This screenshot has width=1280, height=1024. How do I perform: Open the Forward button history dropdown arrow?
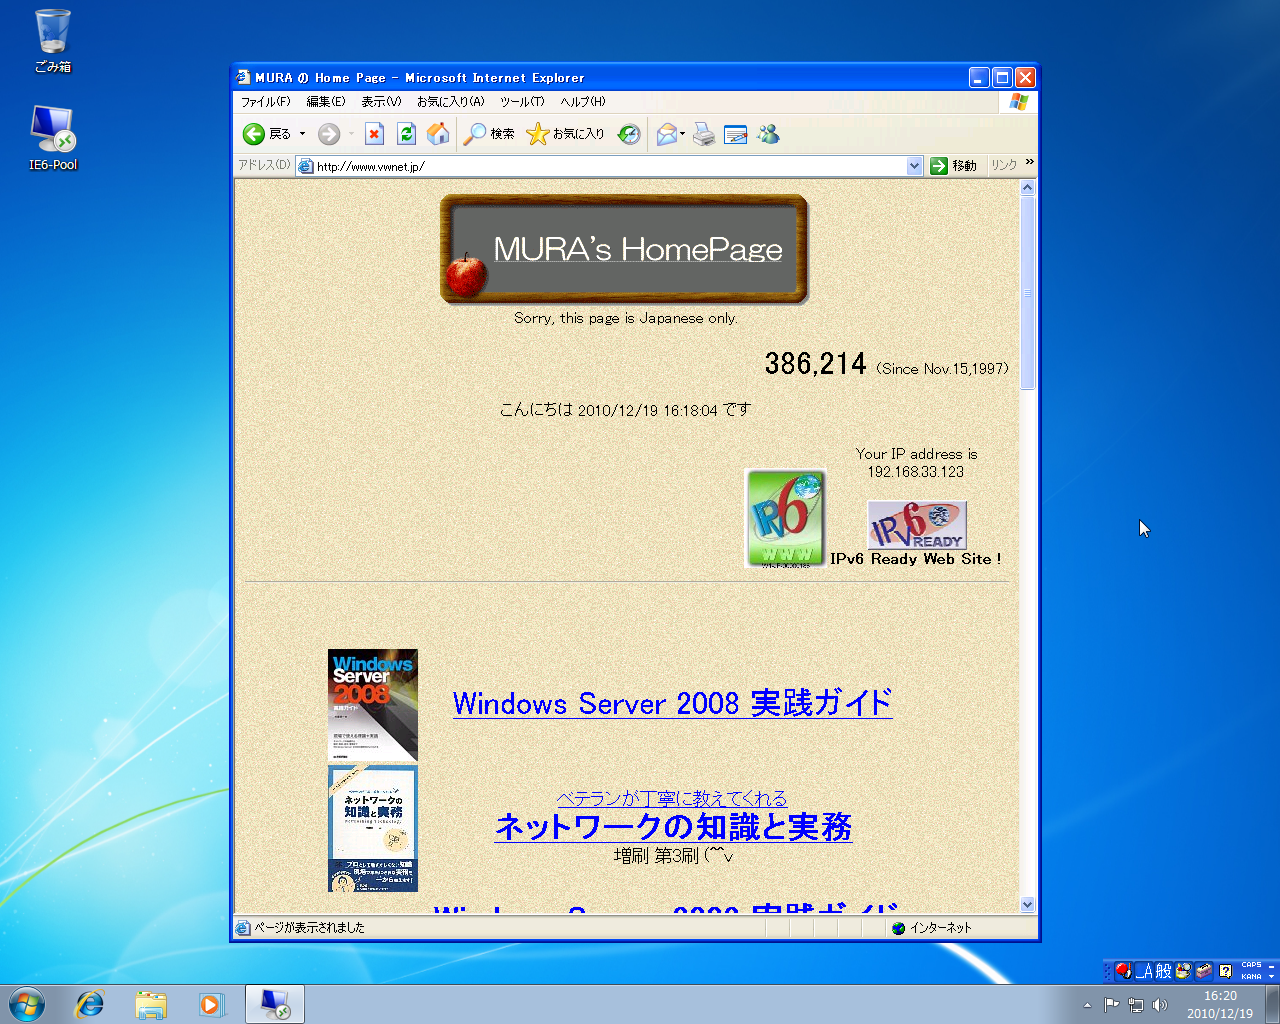[x=351, y=134]
